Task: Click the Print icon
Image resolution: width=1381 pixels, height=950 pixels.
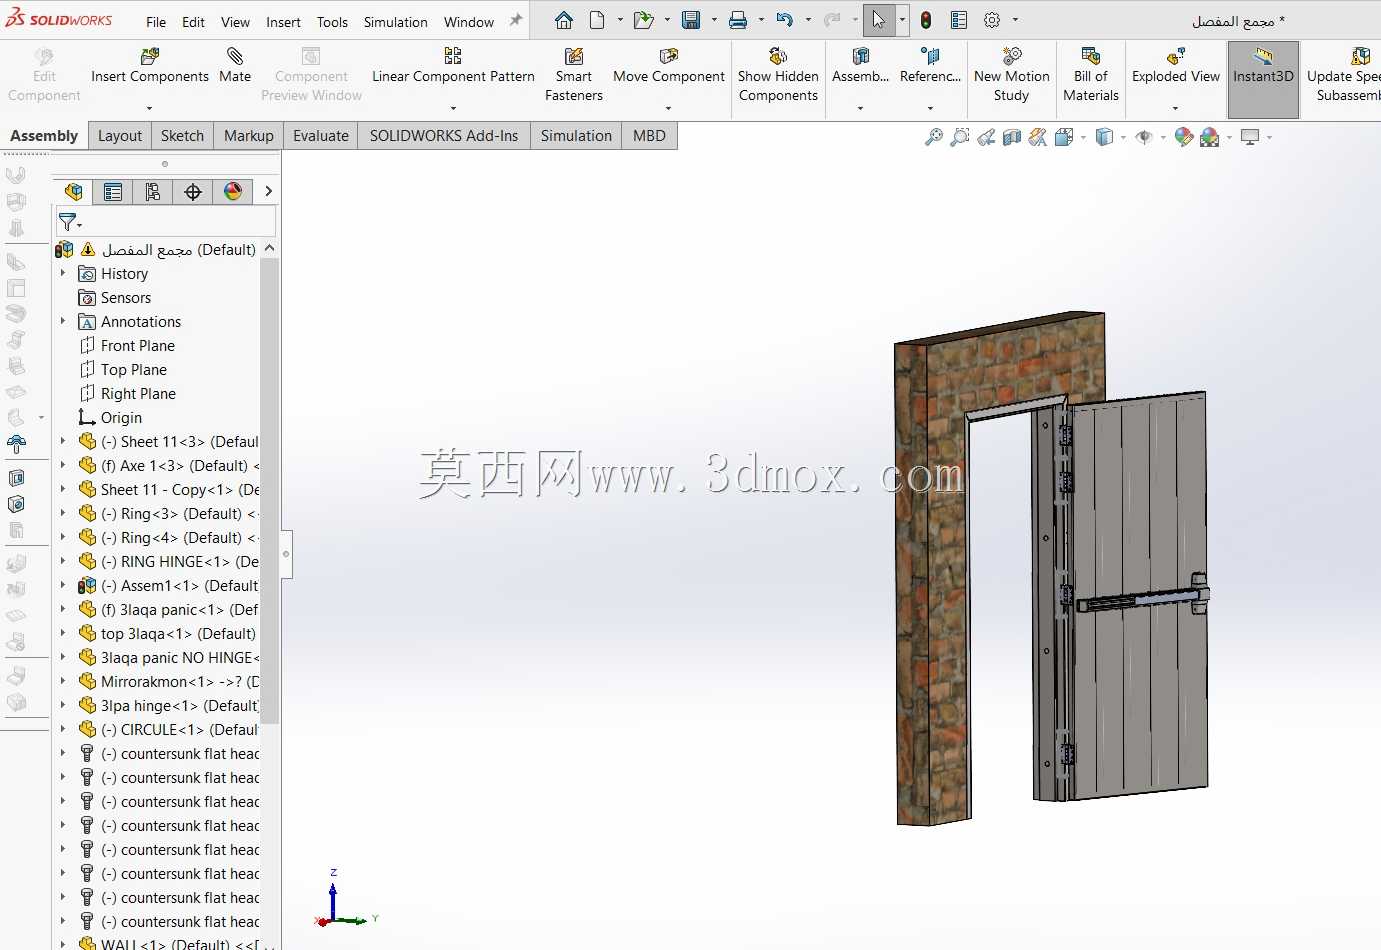Action: [738, 20]
